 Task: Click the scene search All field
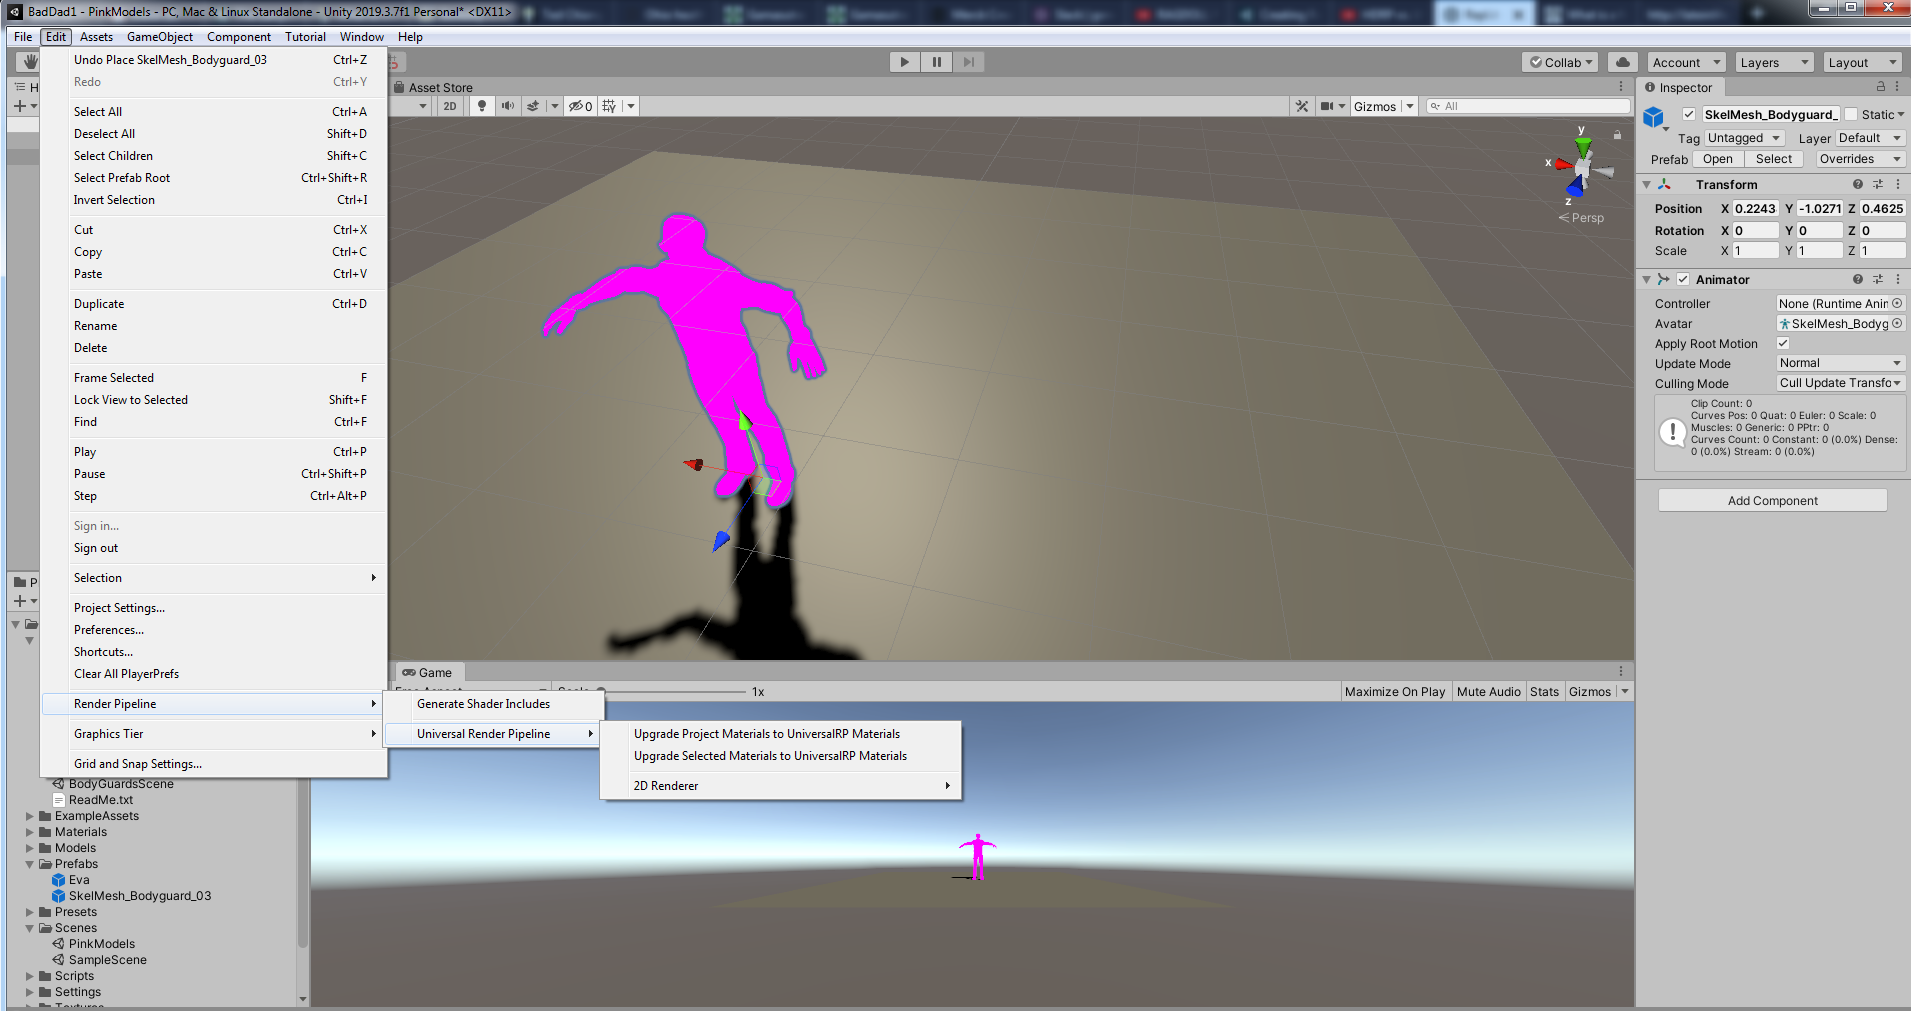[x=1529, y=106]
